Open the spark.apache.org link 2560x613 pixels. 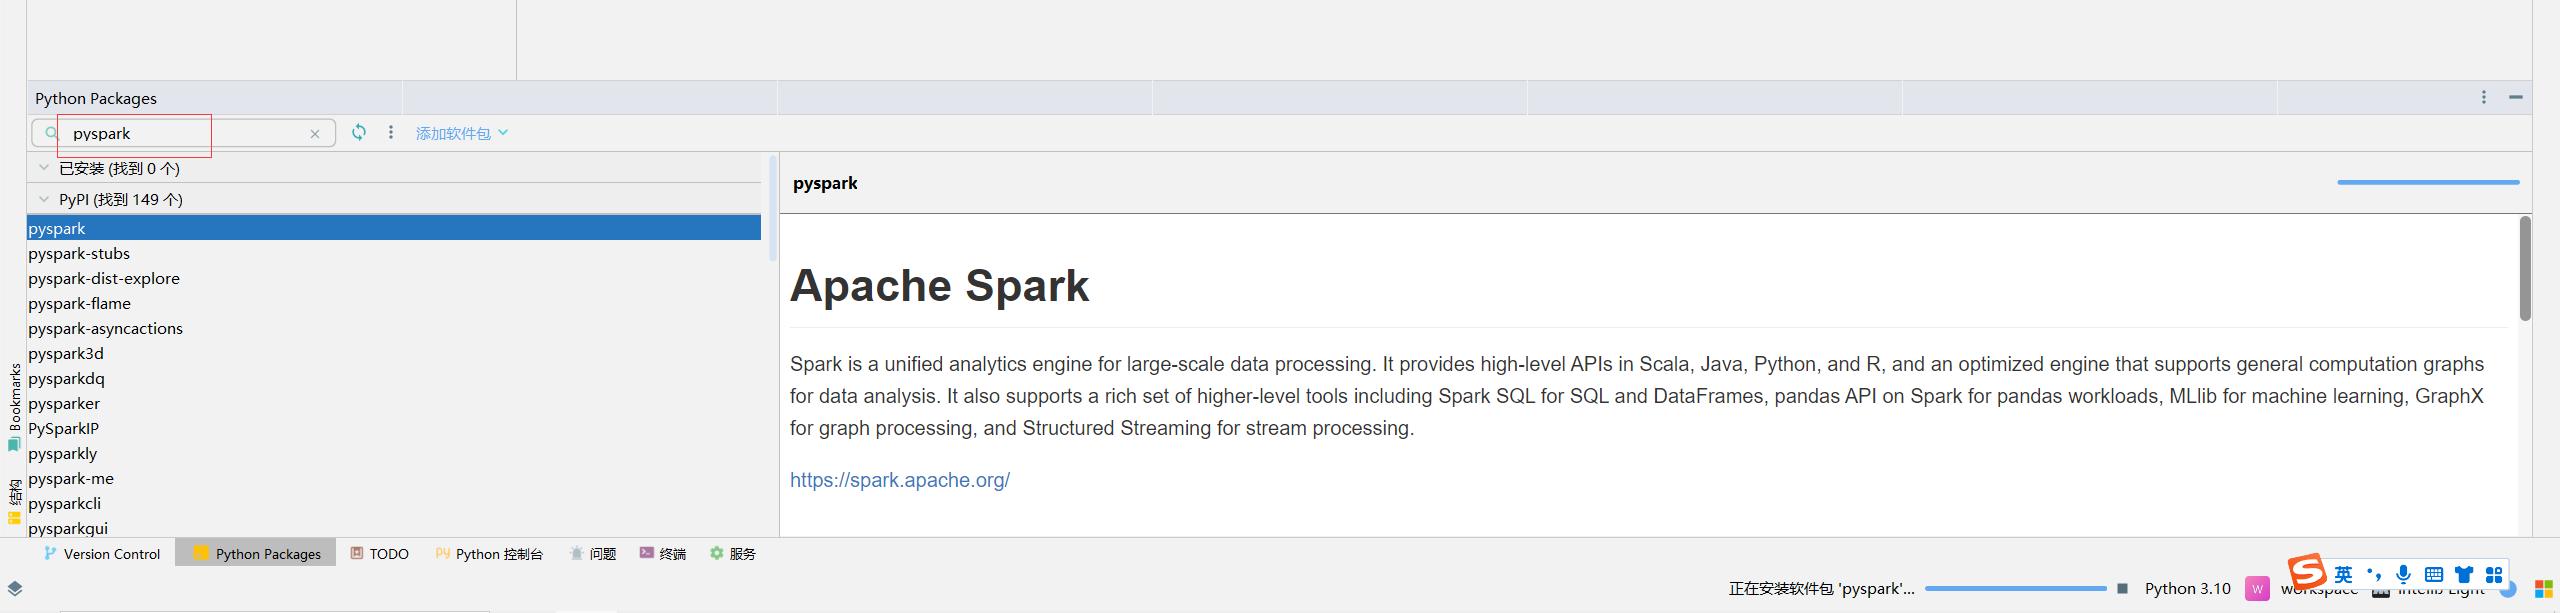pos(899,480)
